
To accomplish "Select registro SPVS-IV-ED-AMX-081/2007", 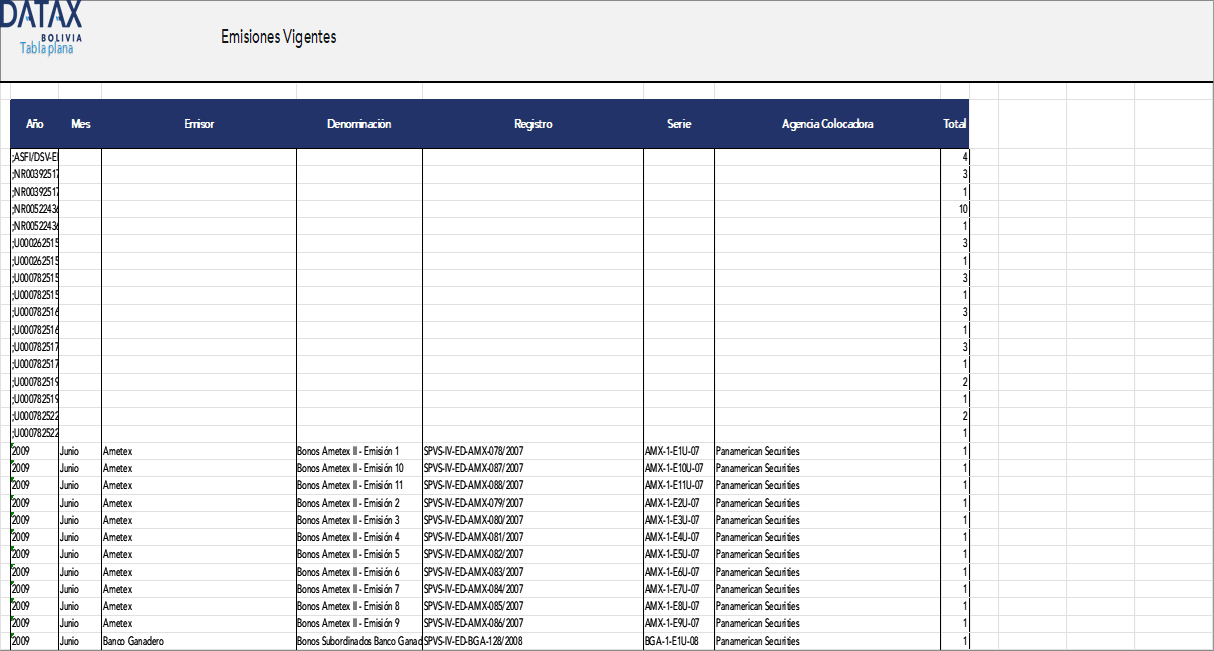I will tap(533, 537).
